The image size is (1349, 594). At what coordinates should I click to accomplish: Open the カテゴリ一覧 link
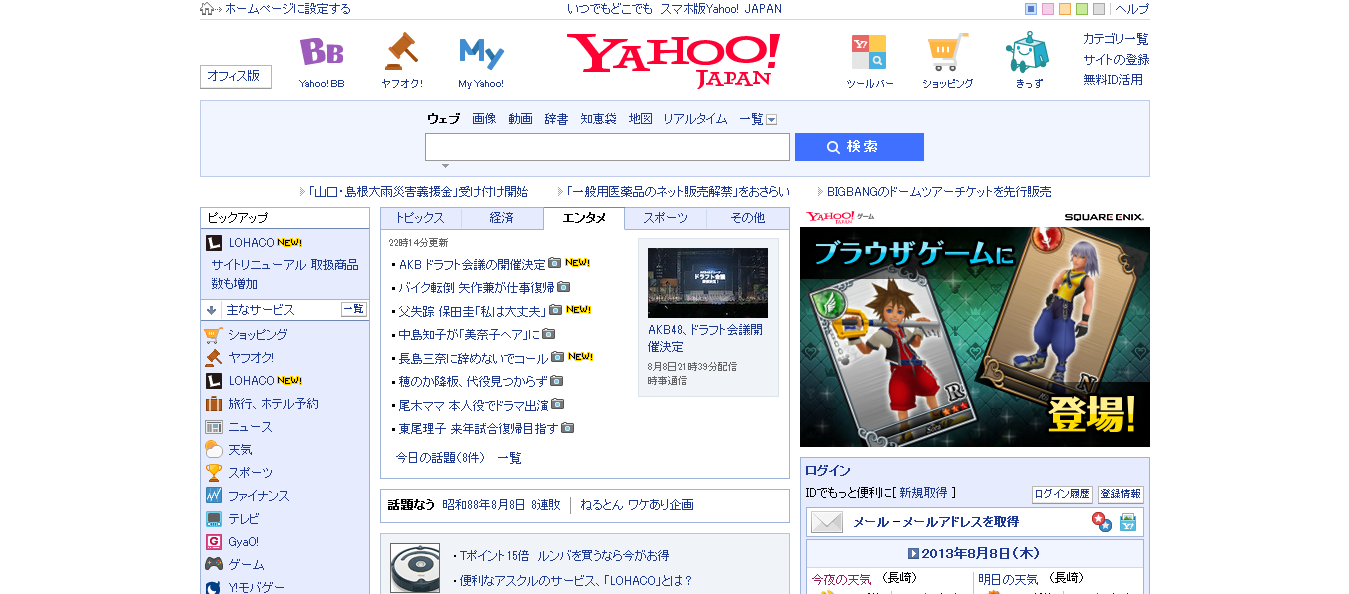[1116, 39]
